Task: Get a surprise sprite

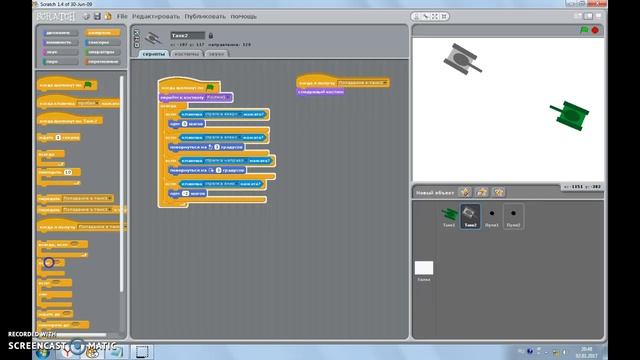Action: [x=499, y=192]
